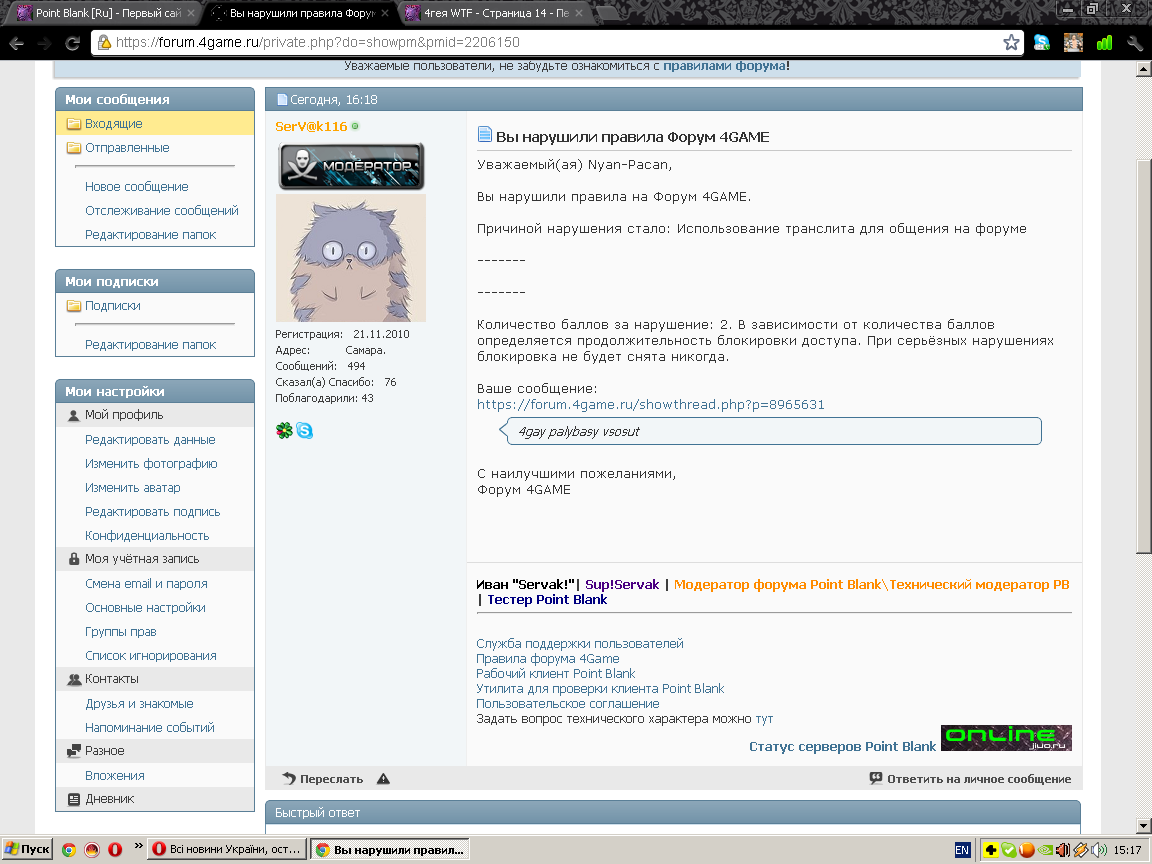The height and width of the screenshot is (864, 1152).
Task: Expand hidden quick launch items chevron
Action: pos(139,846)
